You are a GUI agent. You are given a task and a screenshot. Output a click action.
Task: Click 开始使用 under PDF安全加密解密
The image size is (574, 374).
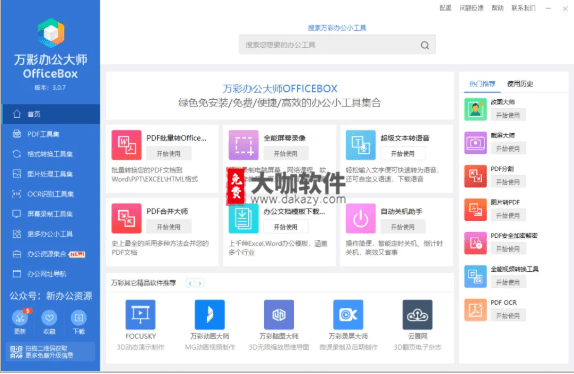point(508,248)
